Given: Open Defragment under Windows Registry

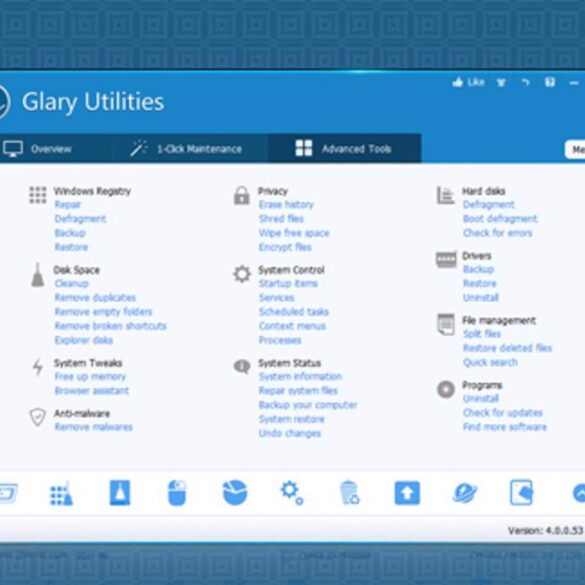Looking at the screenshot, I should pyautogui.click(x=80, y=219).
